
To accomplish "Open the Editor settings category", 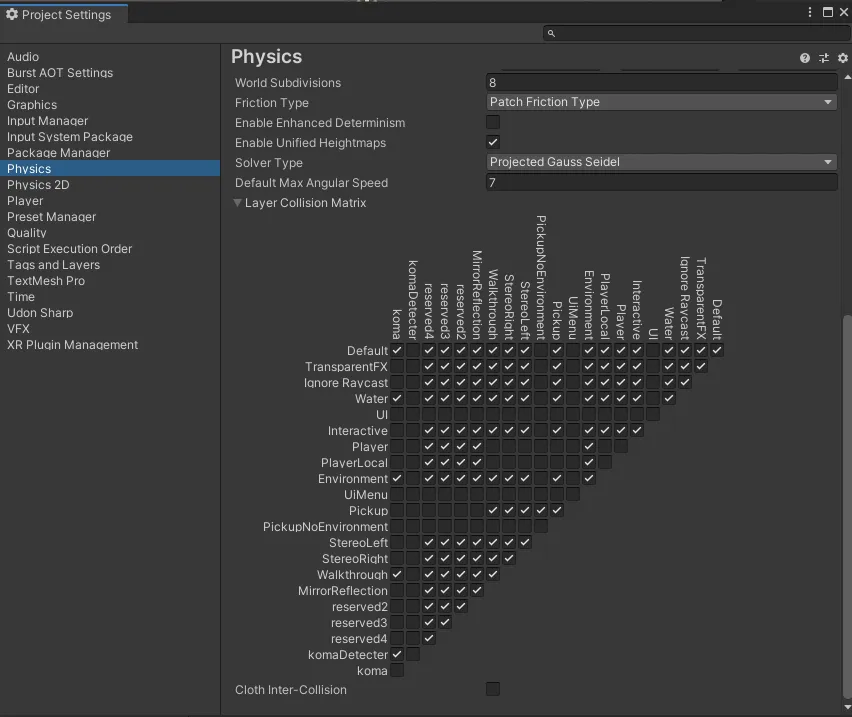I will coord(110,89).
